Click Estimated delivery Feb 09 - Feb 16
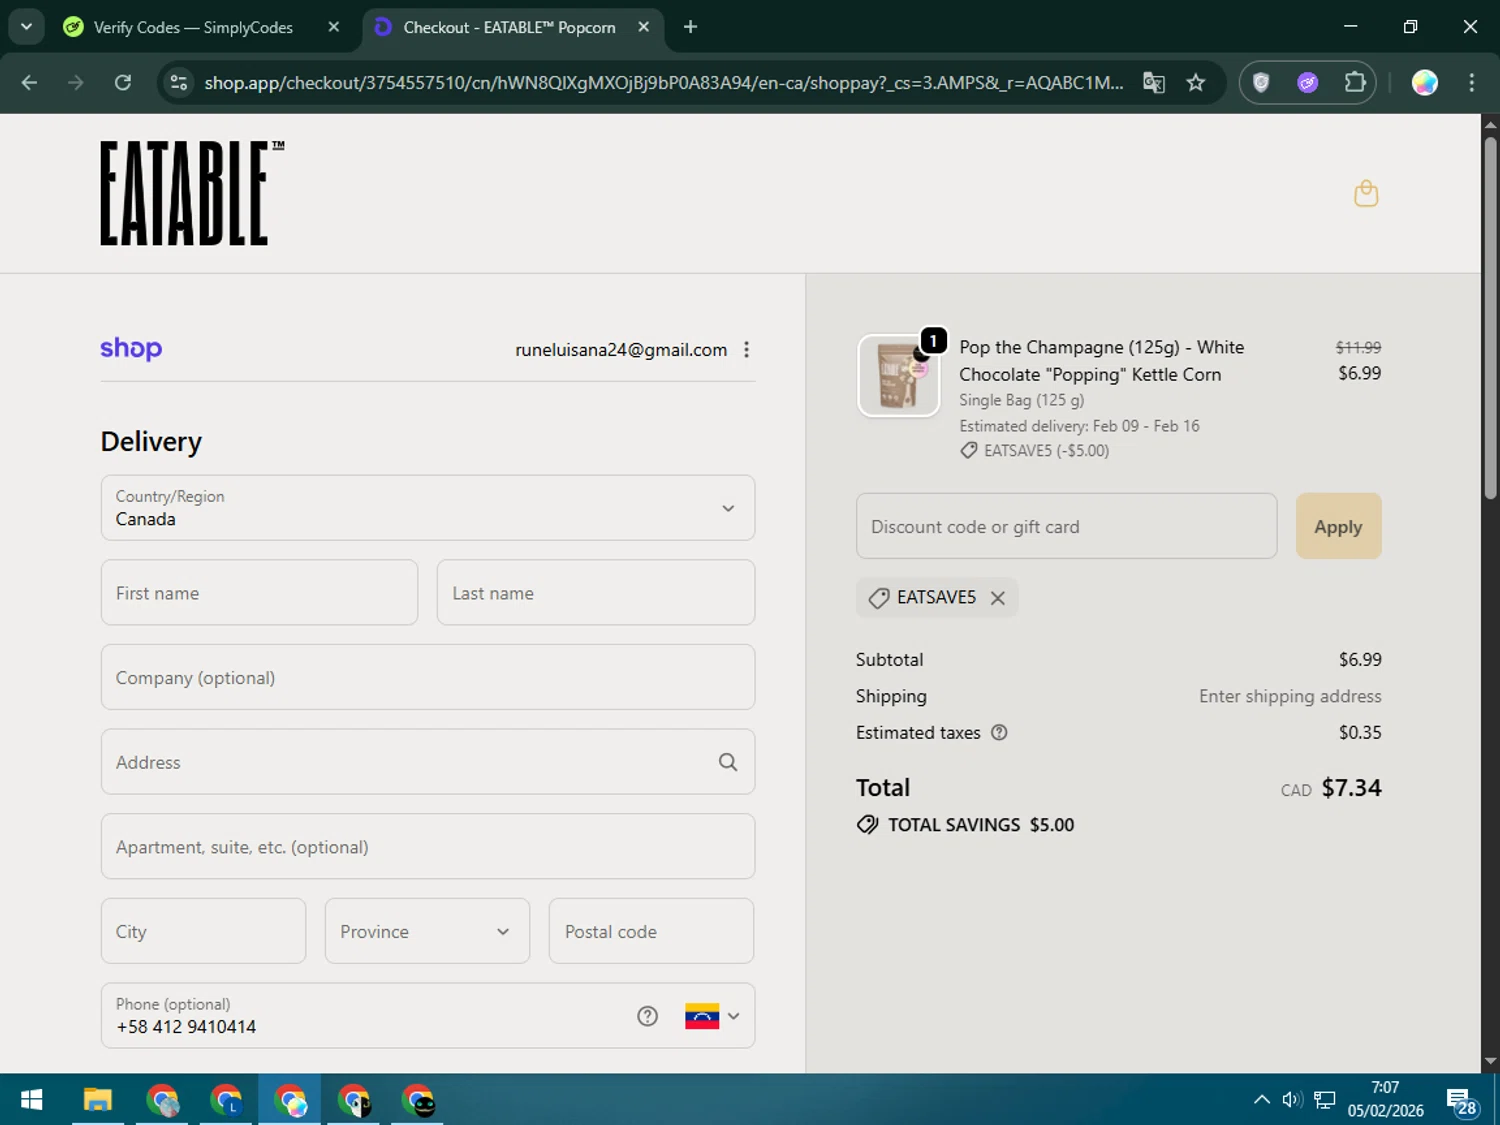The image size is (1500, 1125). [1079, 426]
